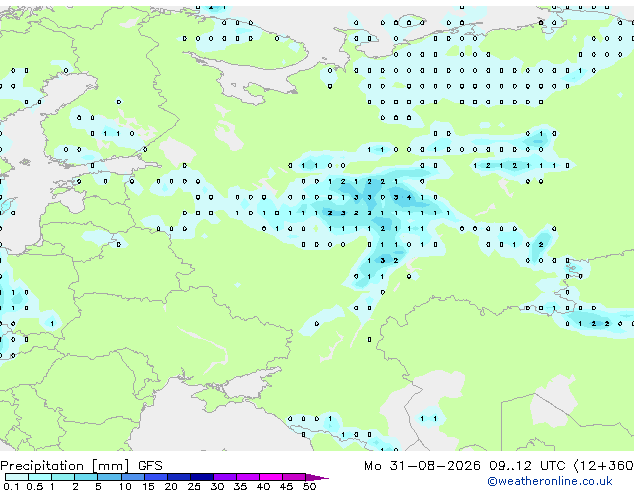
Task: Select the 30–35 mm purple legend swatch
Action: point(225,477)
